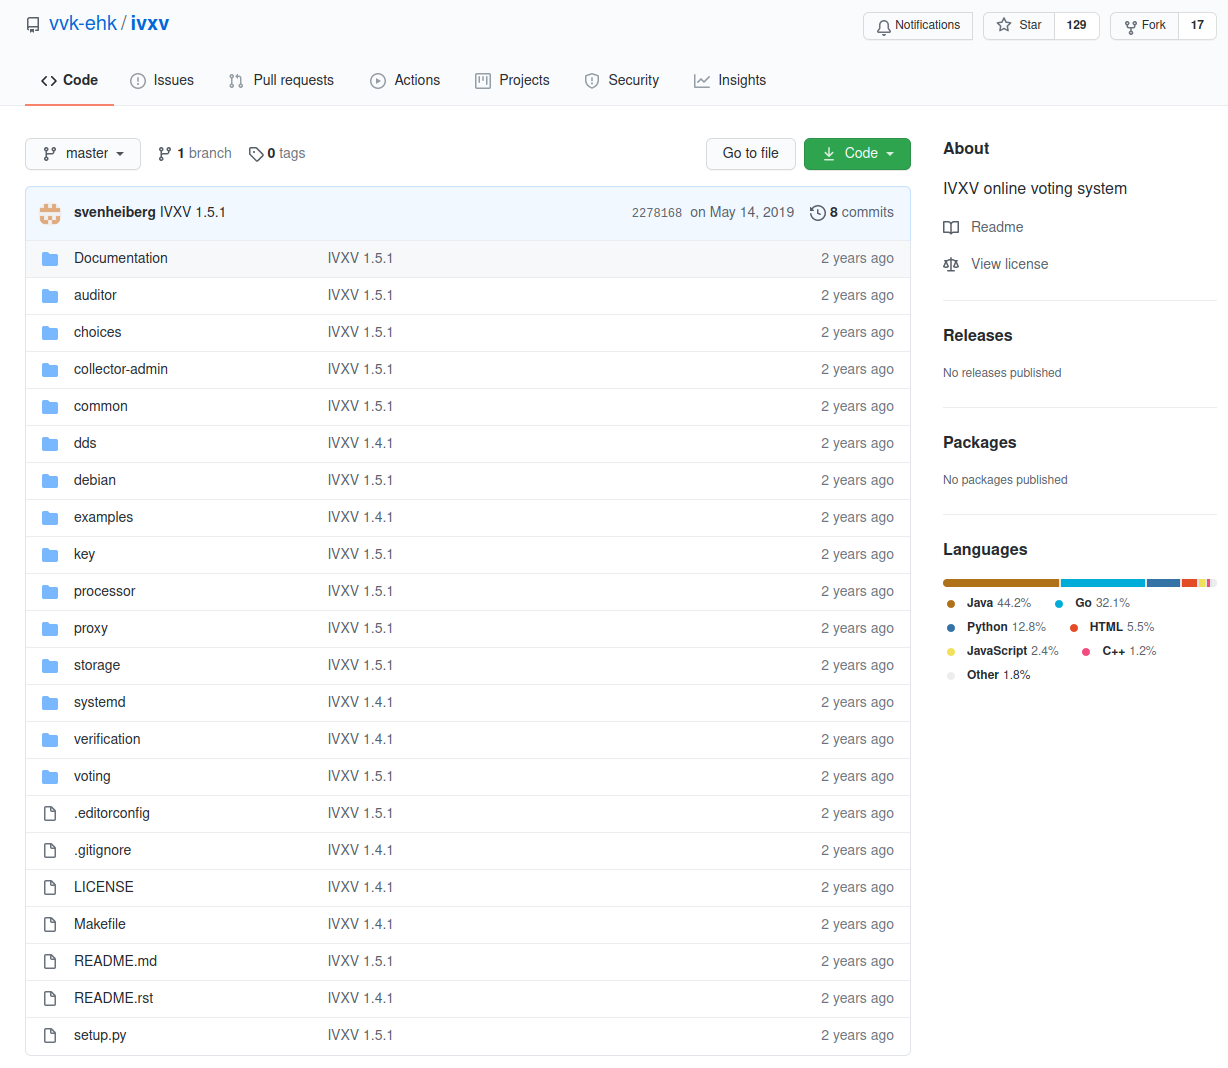This screenshot has width=1228, height=1068.
Task: Open the common folder
Action: 101,407
